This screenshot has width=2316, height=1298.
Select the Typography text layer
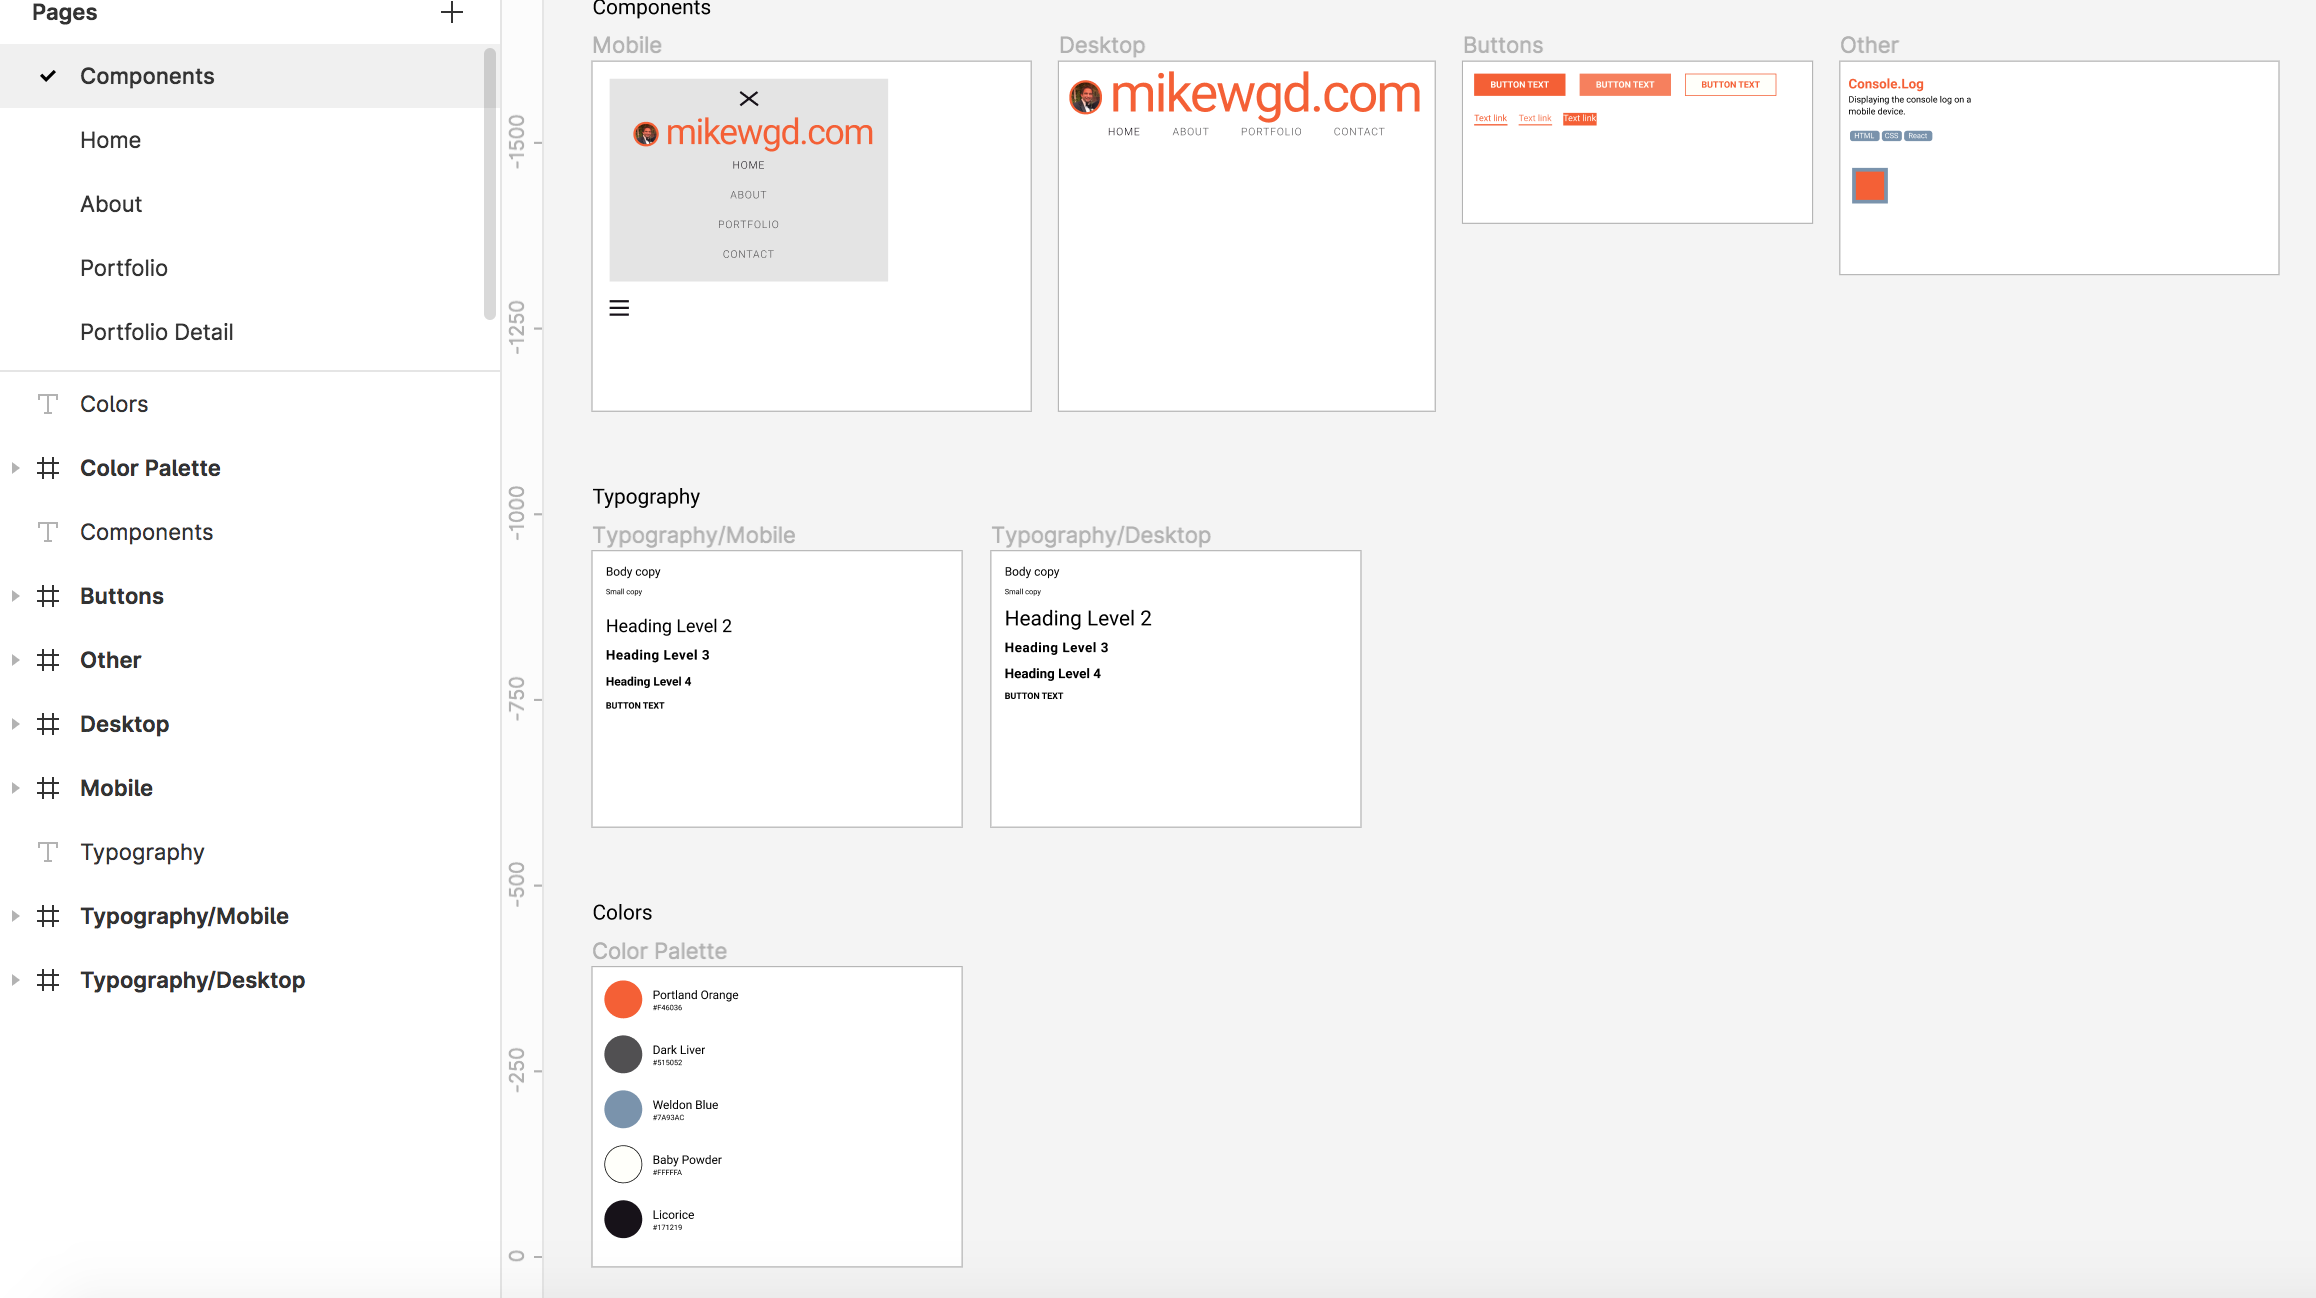click(250, 852)
